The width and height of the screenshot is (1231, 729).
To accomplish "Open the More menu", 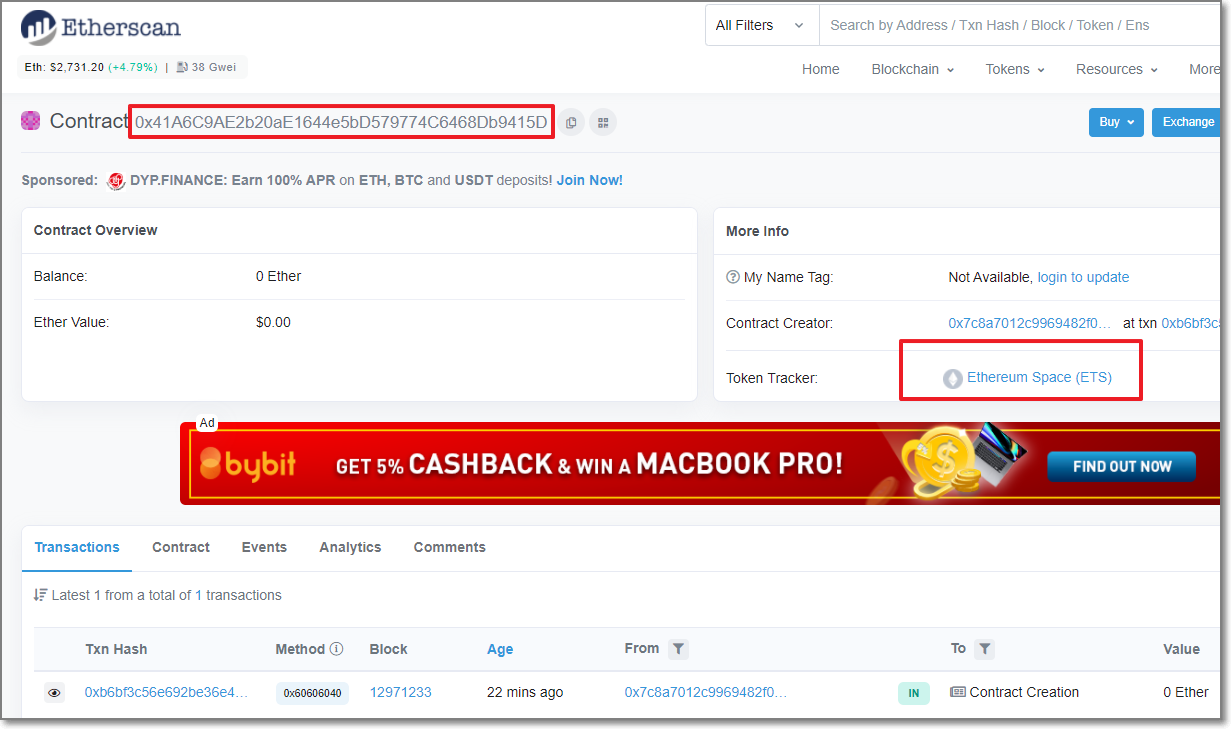I will 1205,69.
